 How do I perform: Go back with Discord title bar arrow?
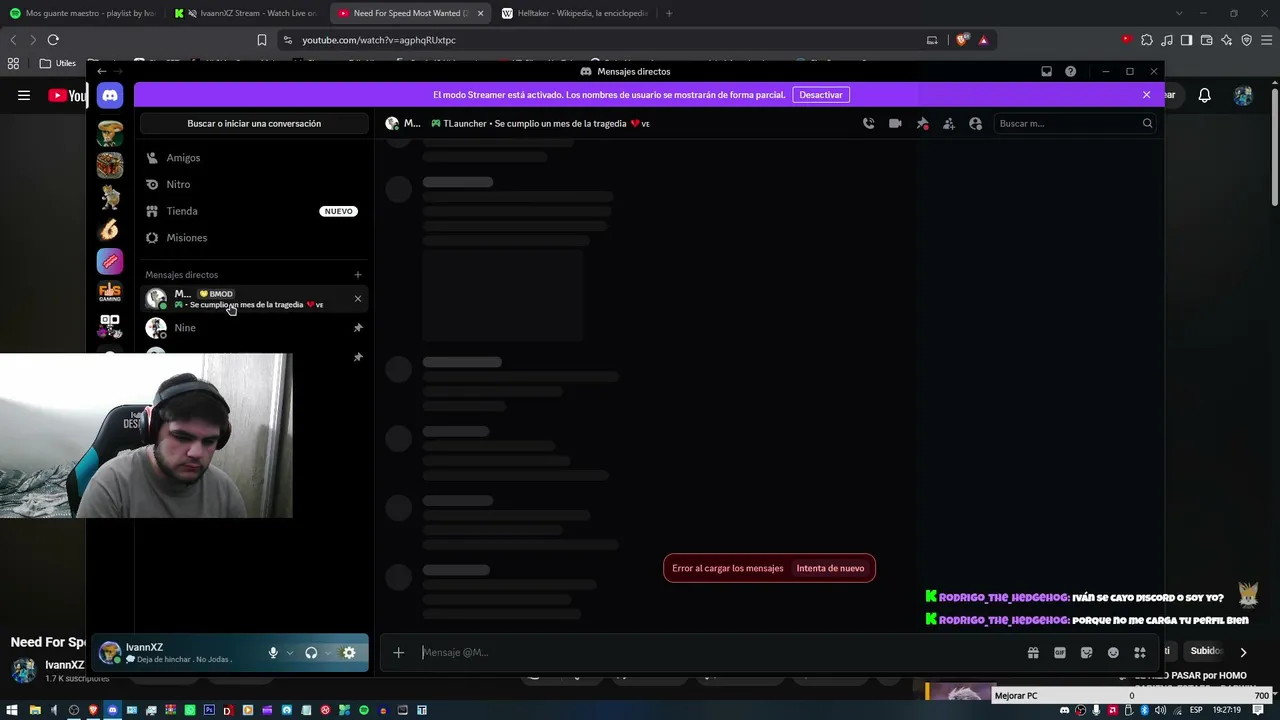click(101, 72)
